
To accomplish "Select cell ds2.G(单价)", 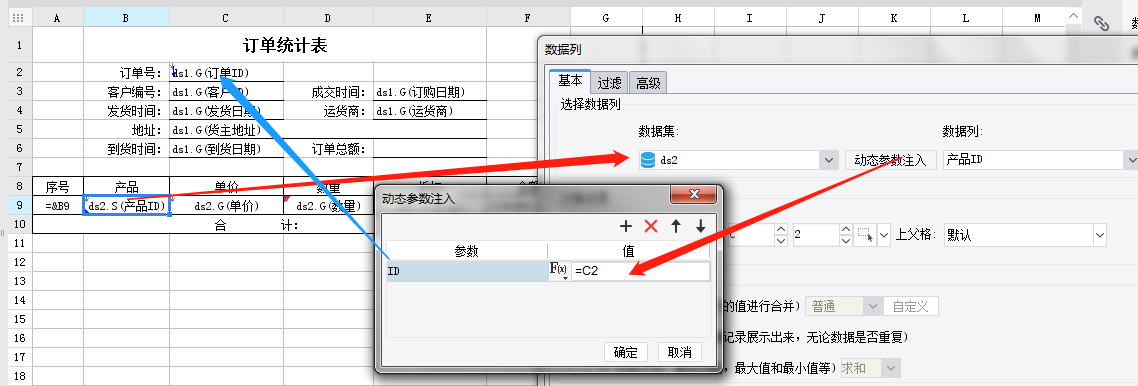I will tap(226, 205).
